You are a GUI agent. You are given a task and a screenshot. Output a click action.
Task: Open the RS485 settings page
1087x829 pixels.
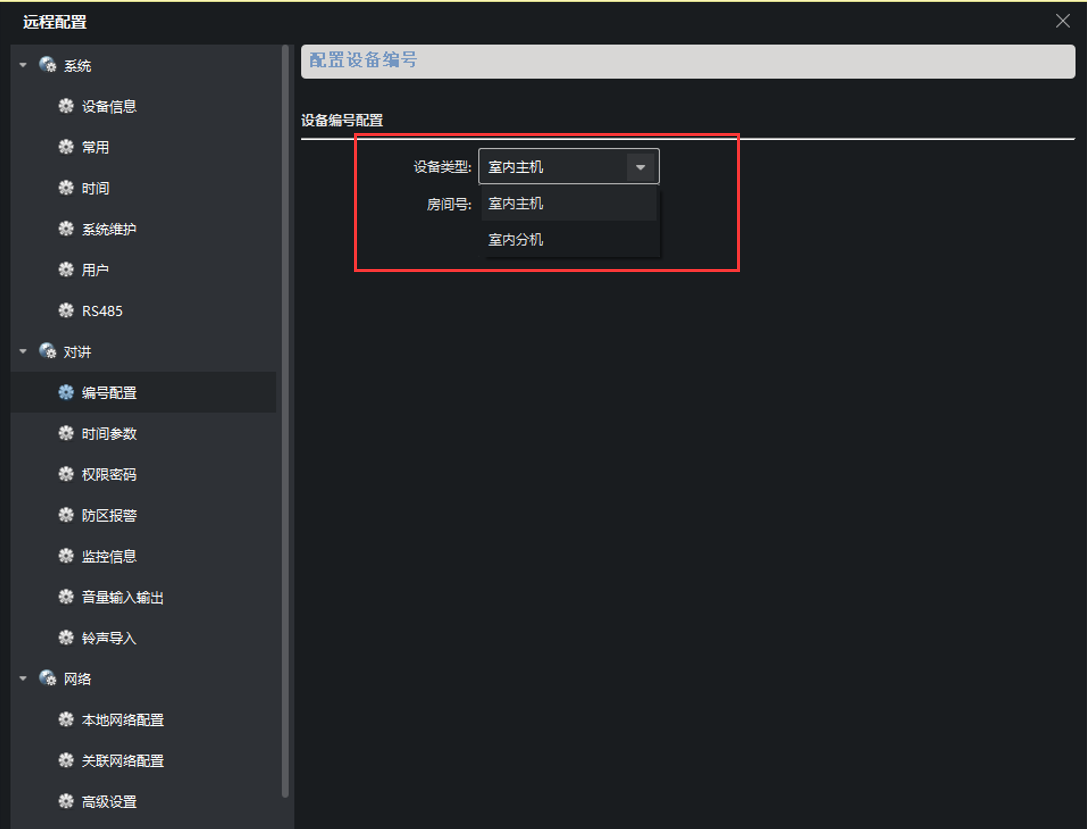(102, 311)
